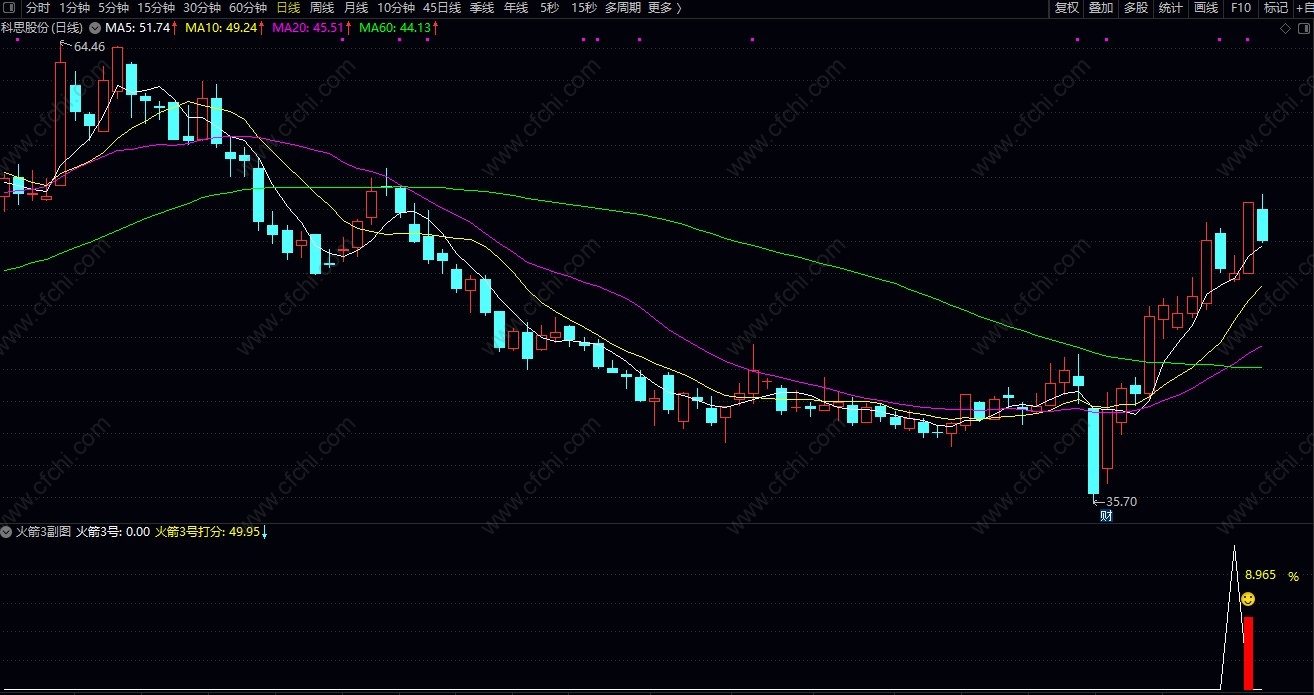The height and width of the screenshot is (695, 1314).
Task: Select the 60分钟 period tab
Action: pyautogui.click(x=248, y=8)
